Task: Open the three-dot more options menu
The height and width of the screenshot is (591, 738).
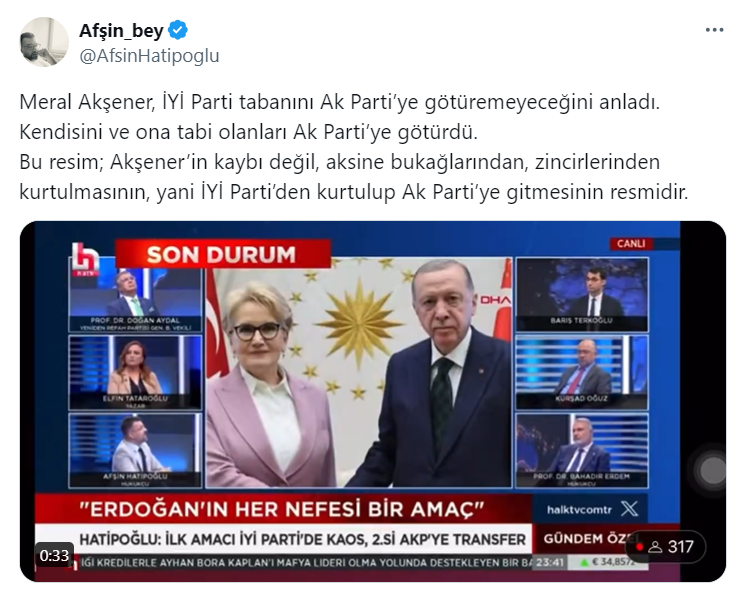Action: pos(714,30)
